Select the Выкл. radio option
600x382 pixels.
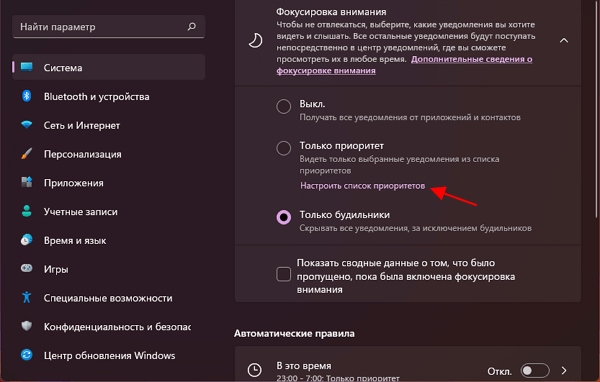pyautogui.click(x=284, y=107)
